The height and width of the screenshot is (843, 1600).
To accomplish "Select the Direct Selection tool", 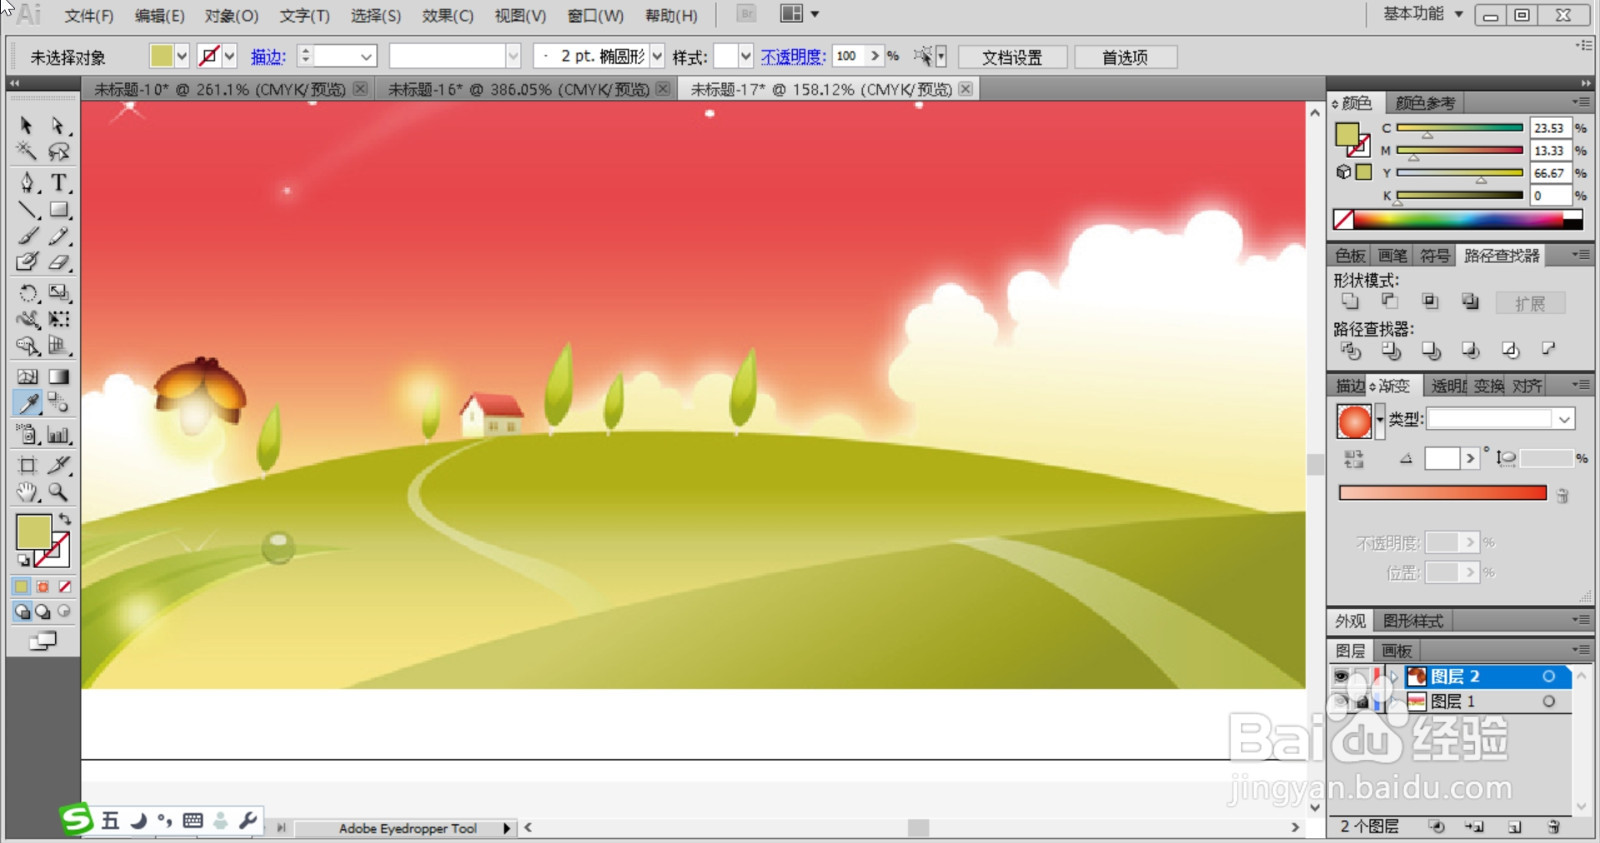I will click(x=59, y=126).
